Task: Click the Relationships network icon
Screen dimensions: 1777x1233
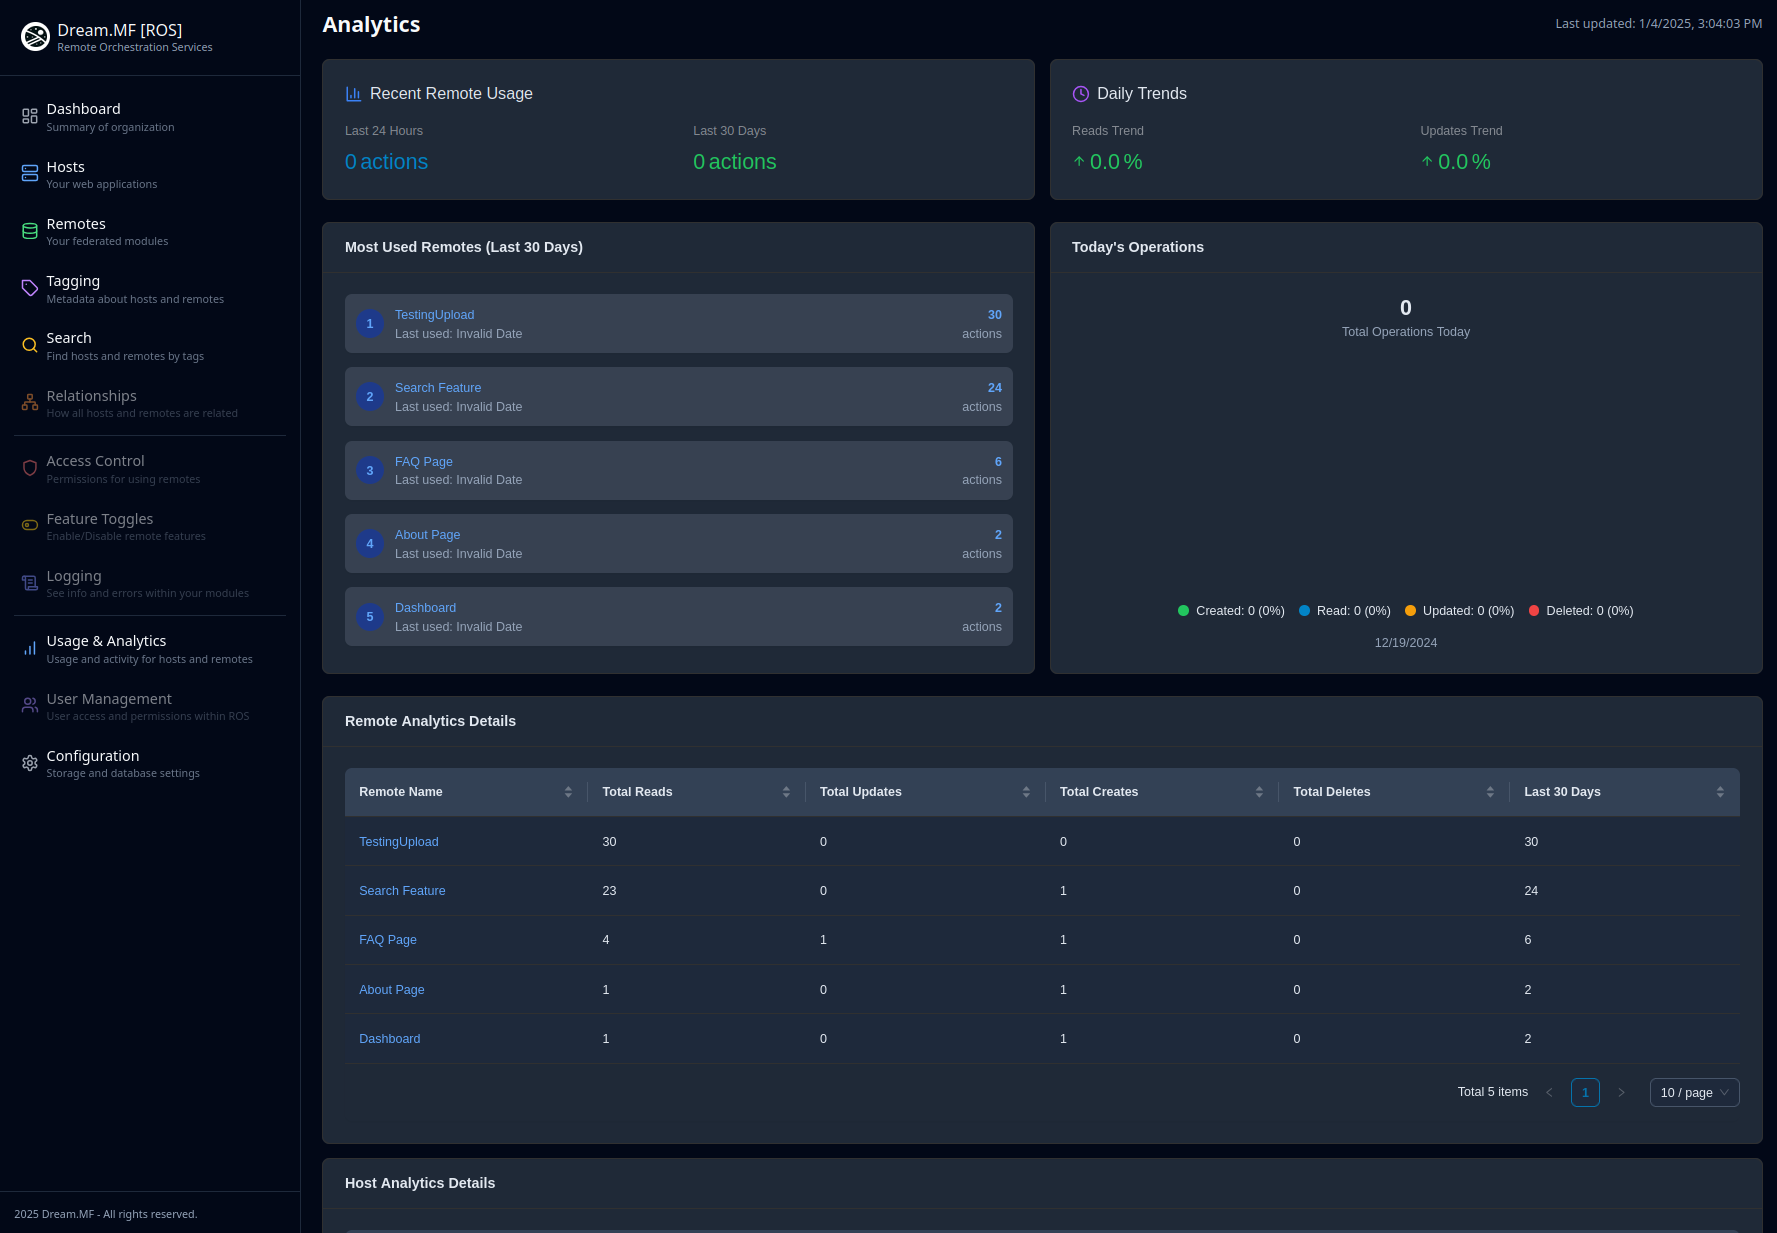Action: pyautogui.click(x=30, y=403)
